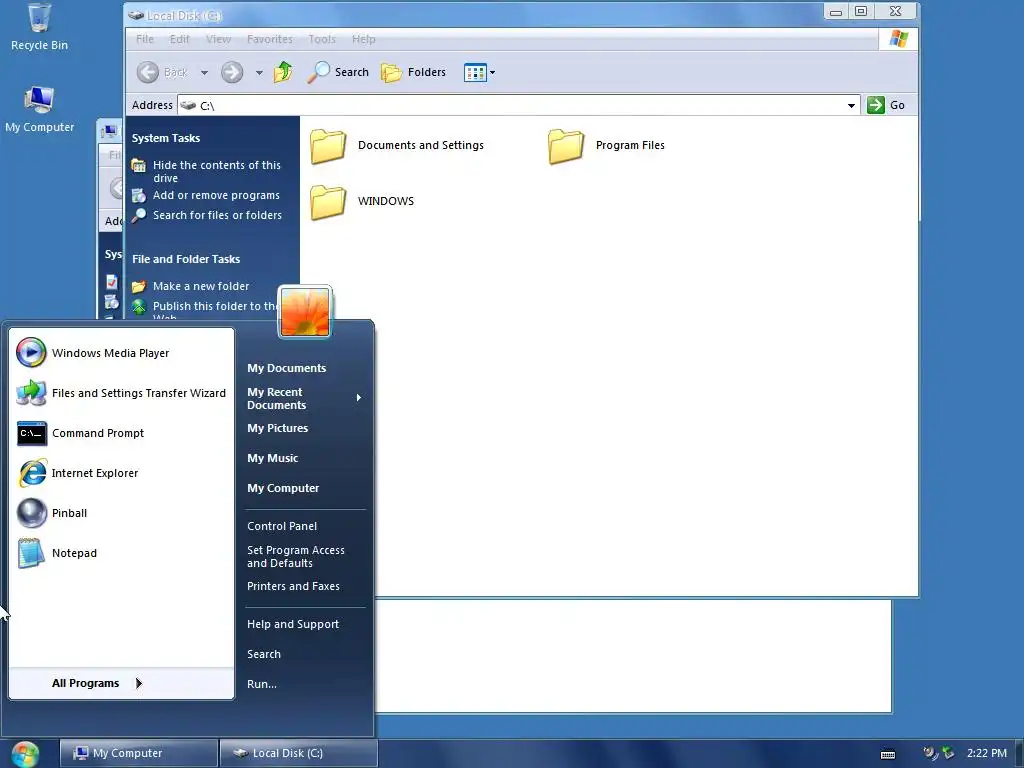The height and width of the screenshot is (768, 1024).
Task: Click the Views icon in the toolbar
Action: tap(475, 72)
